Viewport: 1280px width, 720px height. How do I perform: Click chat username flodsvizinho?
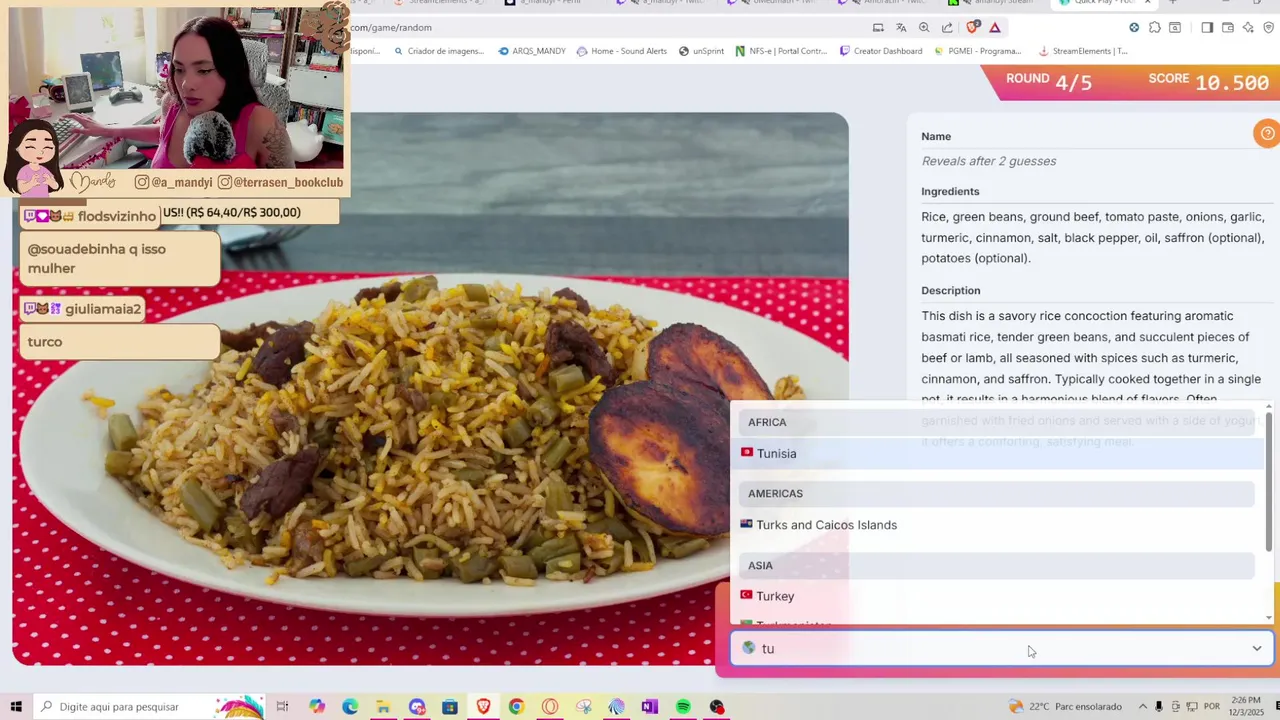point(117,216)
